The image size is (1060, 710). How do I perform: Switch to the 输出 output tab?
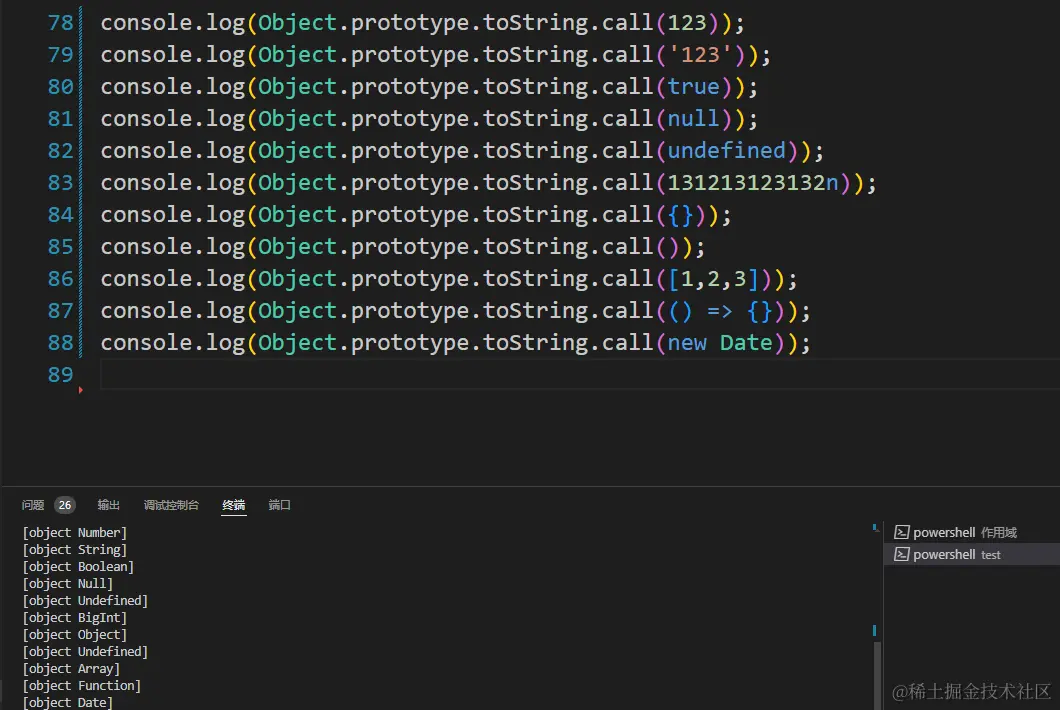(108, 505)
